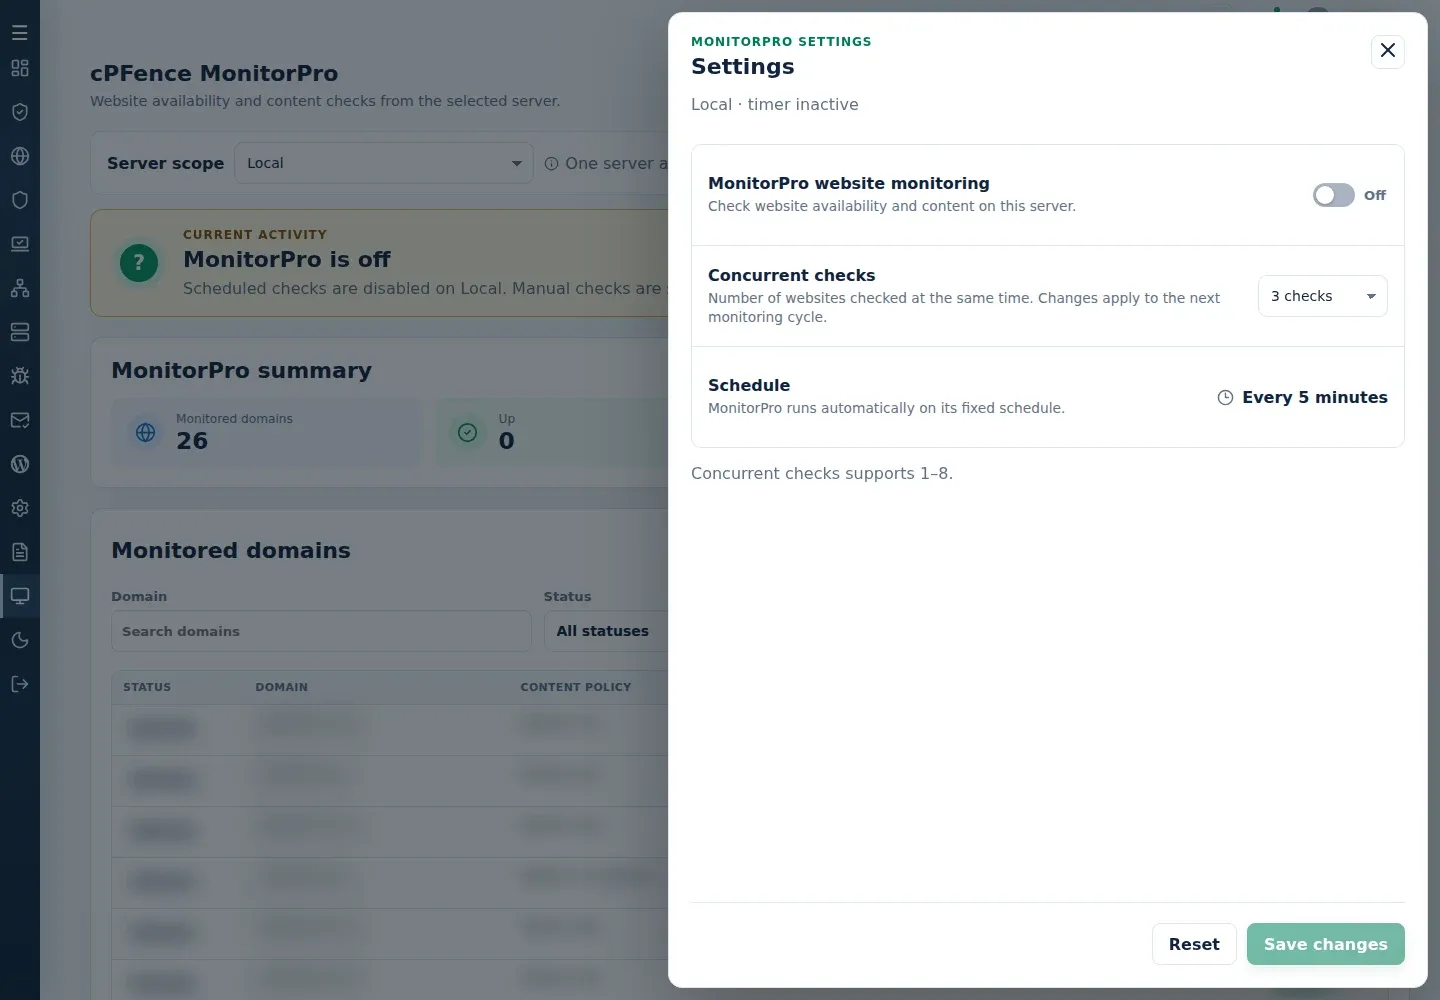Open the network hierarchy sidebar icon
Viewport: 1440px width, 1000px height.
[x=20, y=288]
